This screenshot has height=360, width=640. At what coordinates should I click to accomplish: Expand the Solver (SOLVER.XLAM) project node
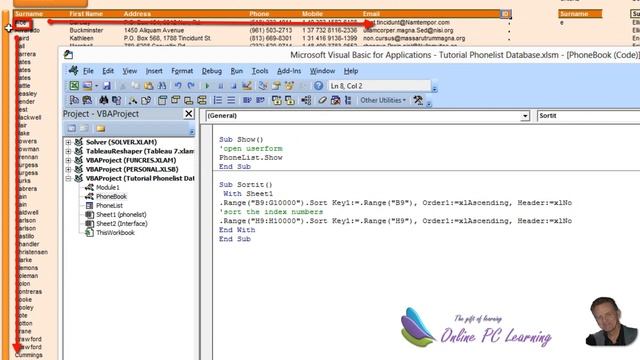coord(68,142)
